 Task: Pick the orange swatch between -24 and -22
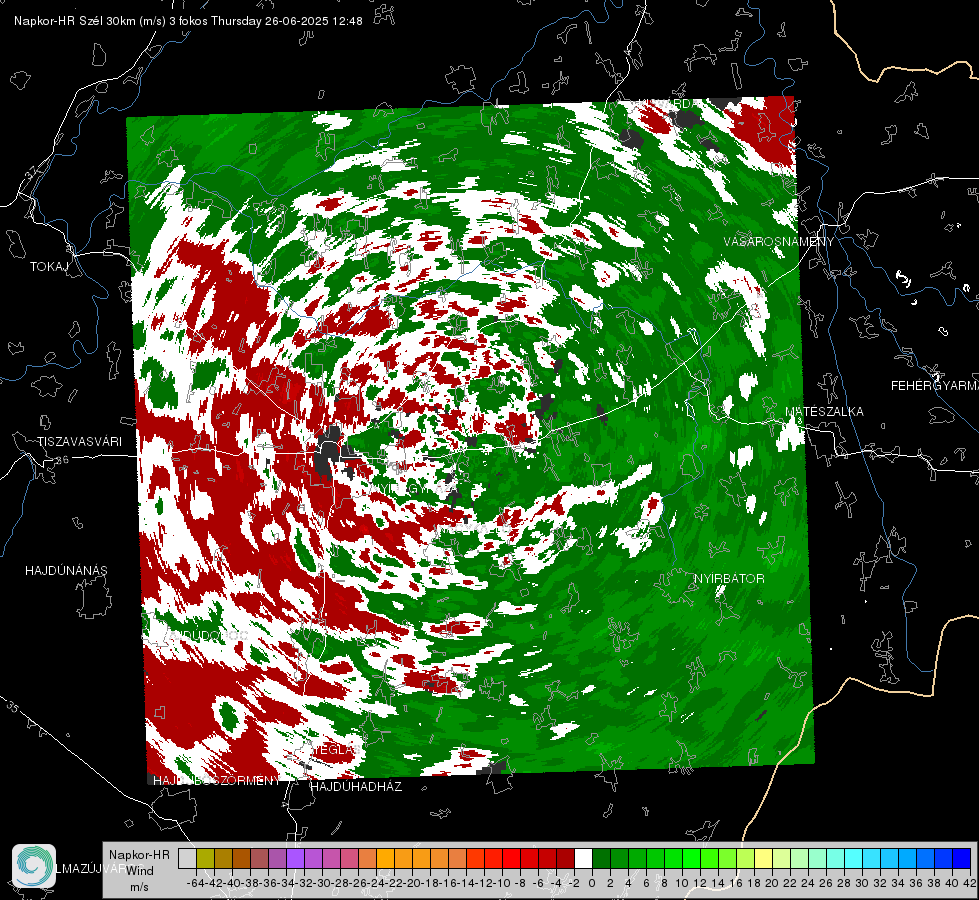(385, 858)
